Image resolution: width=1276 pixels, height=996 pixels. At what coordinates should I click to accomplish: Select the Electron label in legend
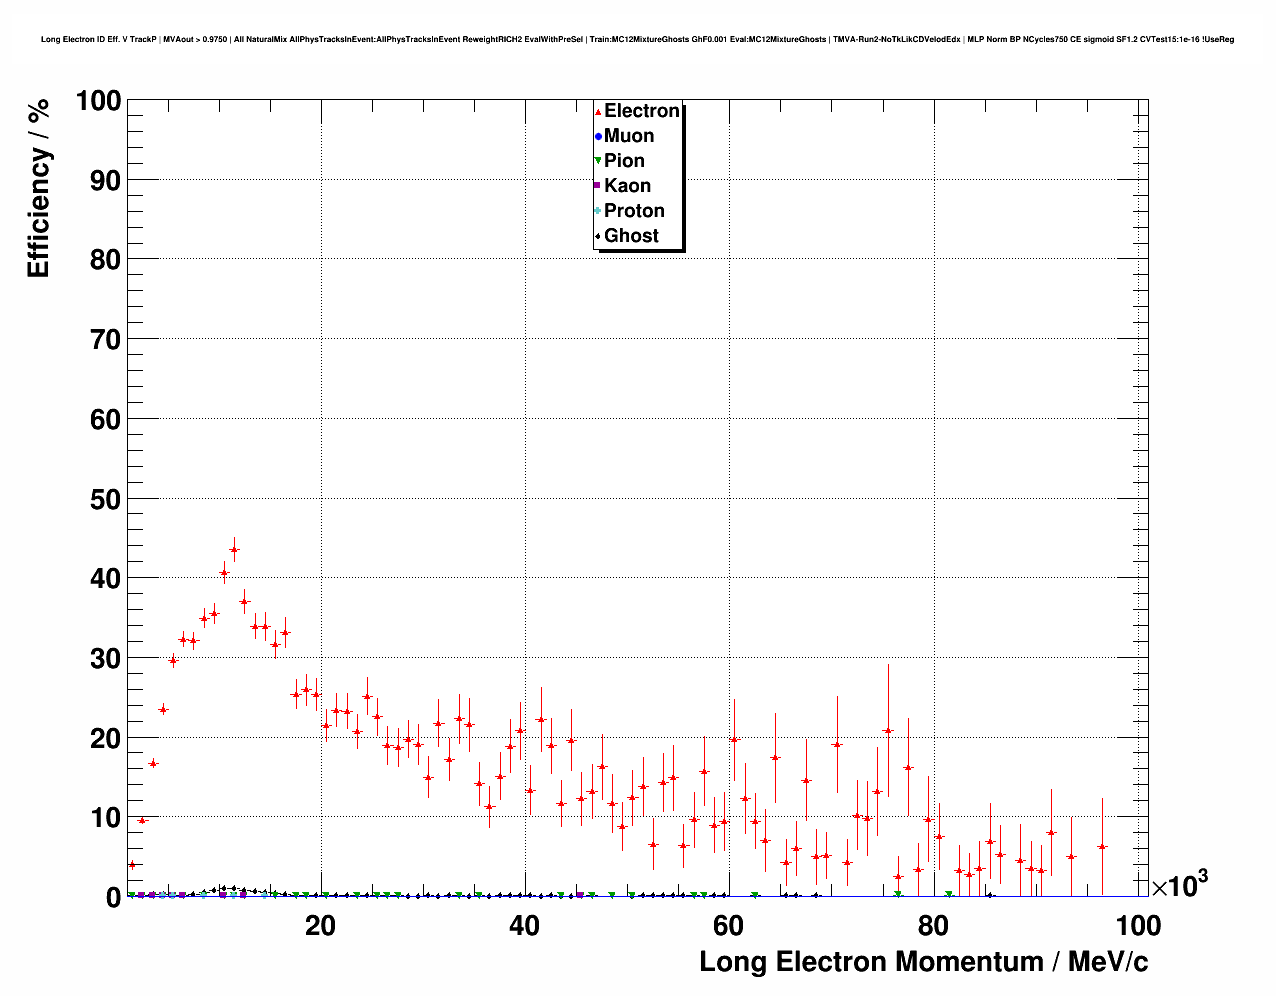click(x=642, y=111)
